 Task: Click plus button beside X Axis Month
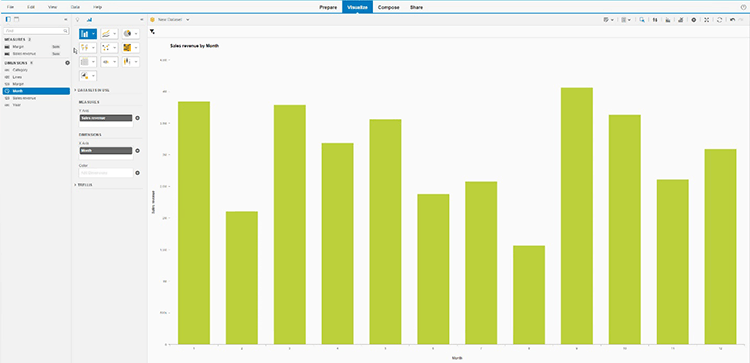point(137,151)
